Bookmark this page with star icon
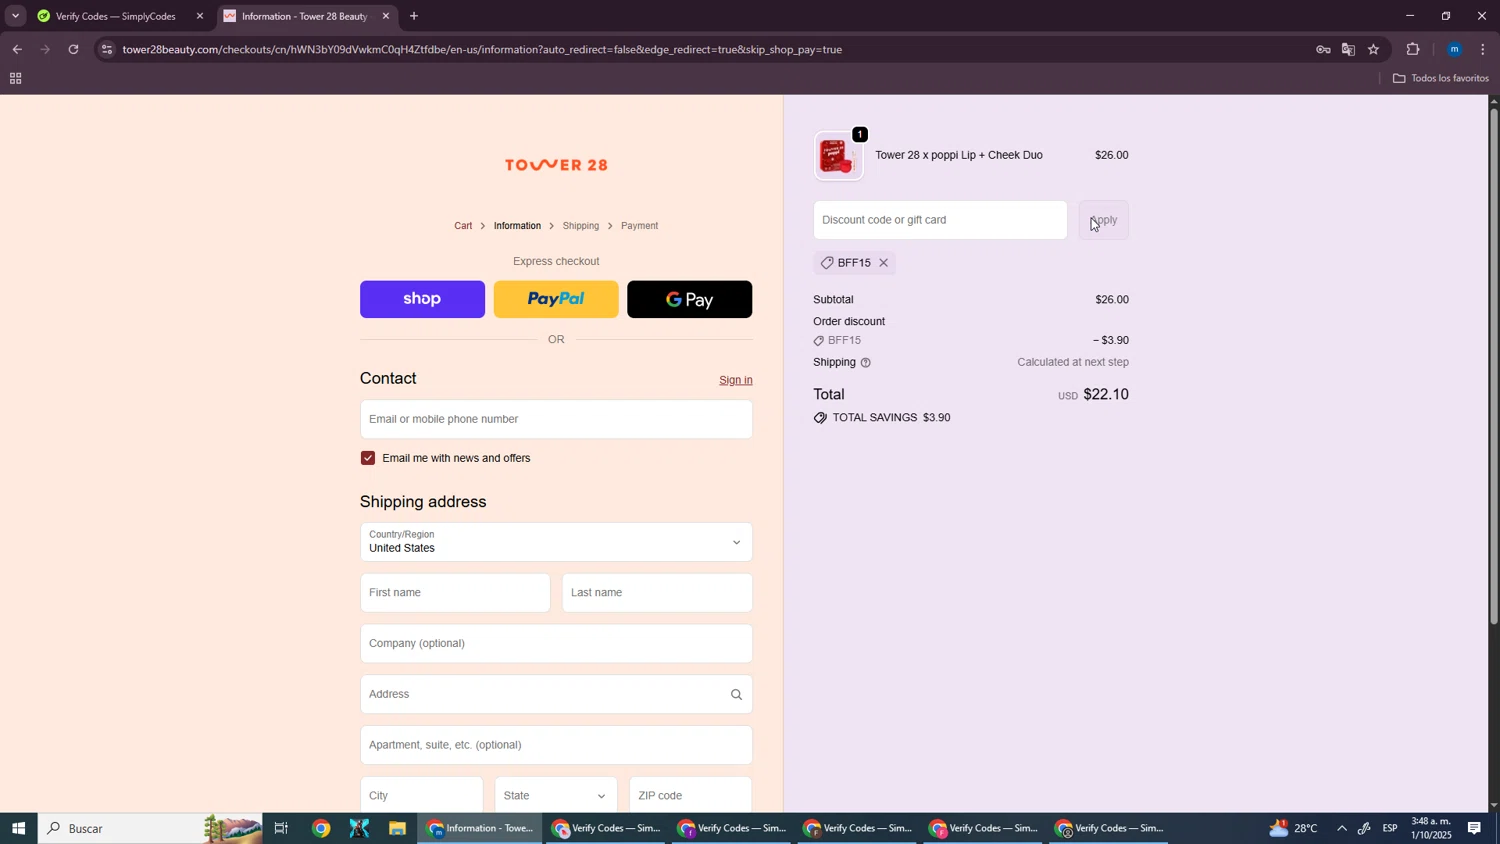 (x=1373, y=49)
